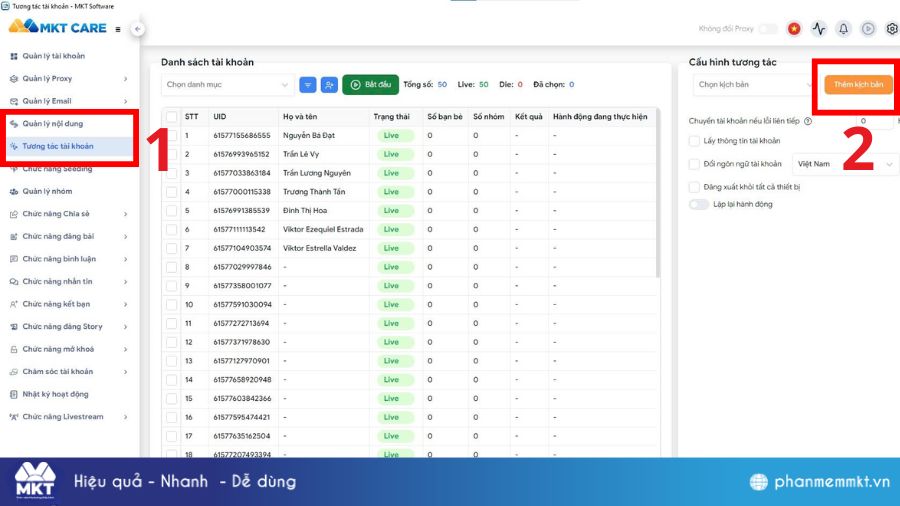Click the Quản lý Email envelope icon
The width and height of the screenshot is (900, 506).
pos(14,101)
